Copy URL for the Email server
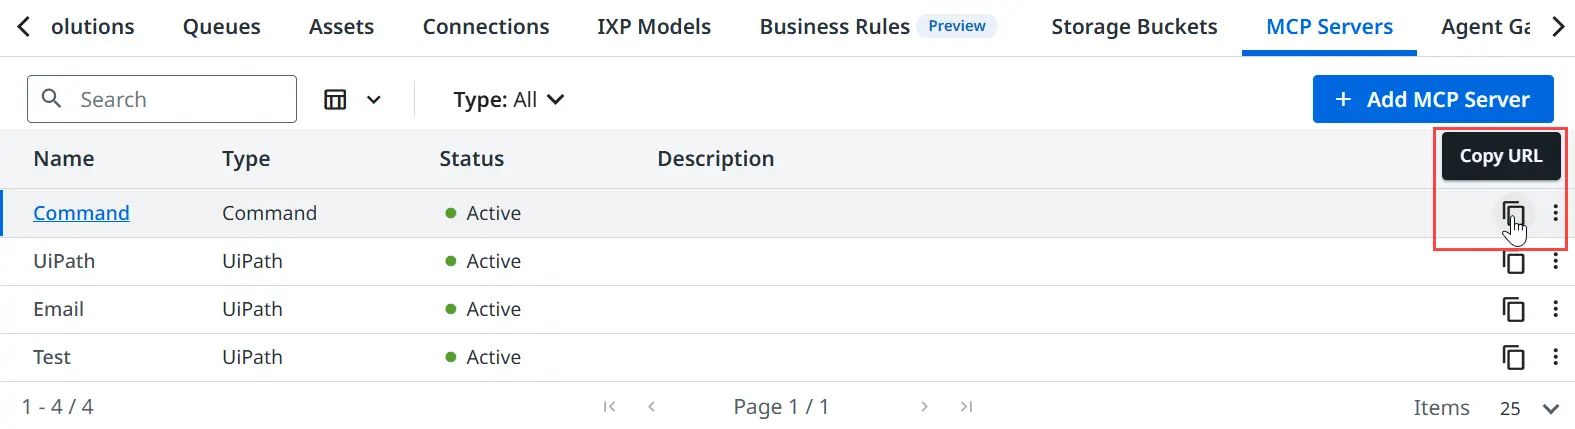 click(1514, 309)
